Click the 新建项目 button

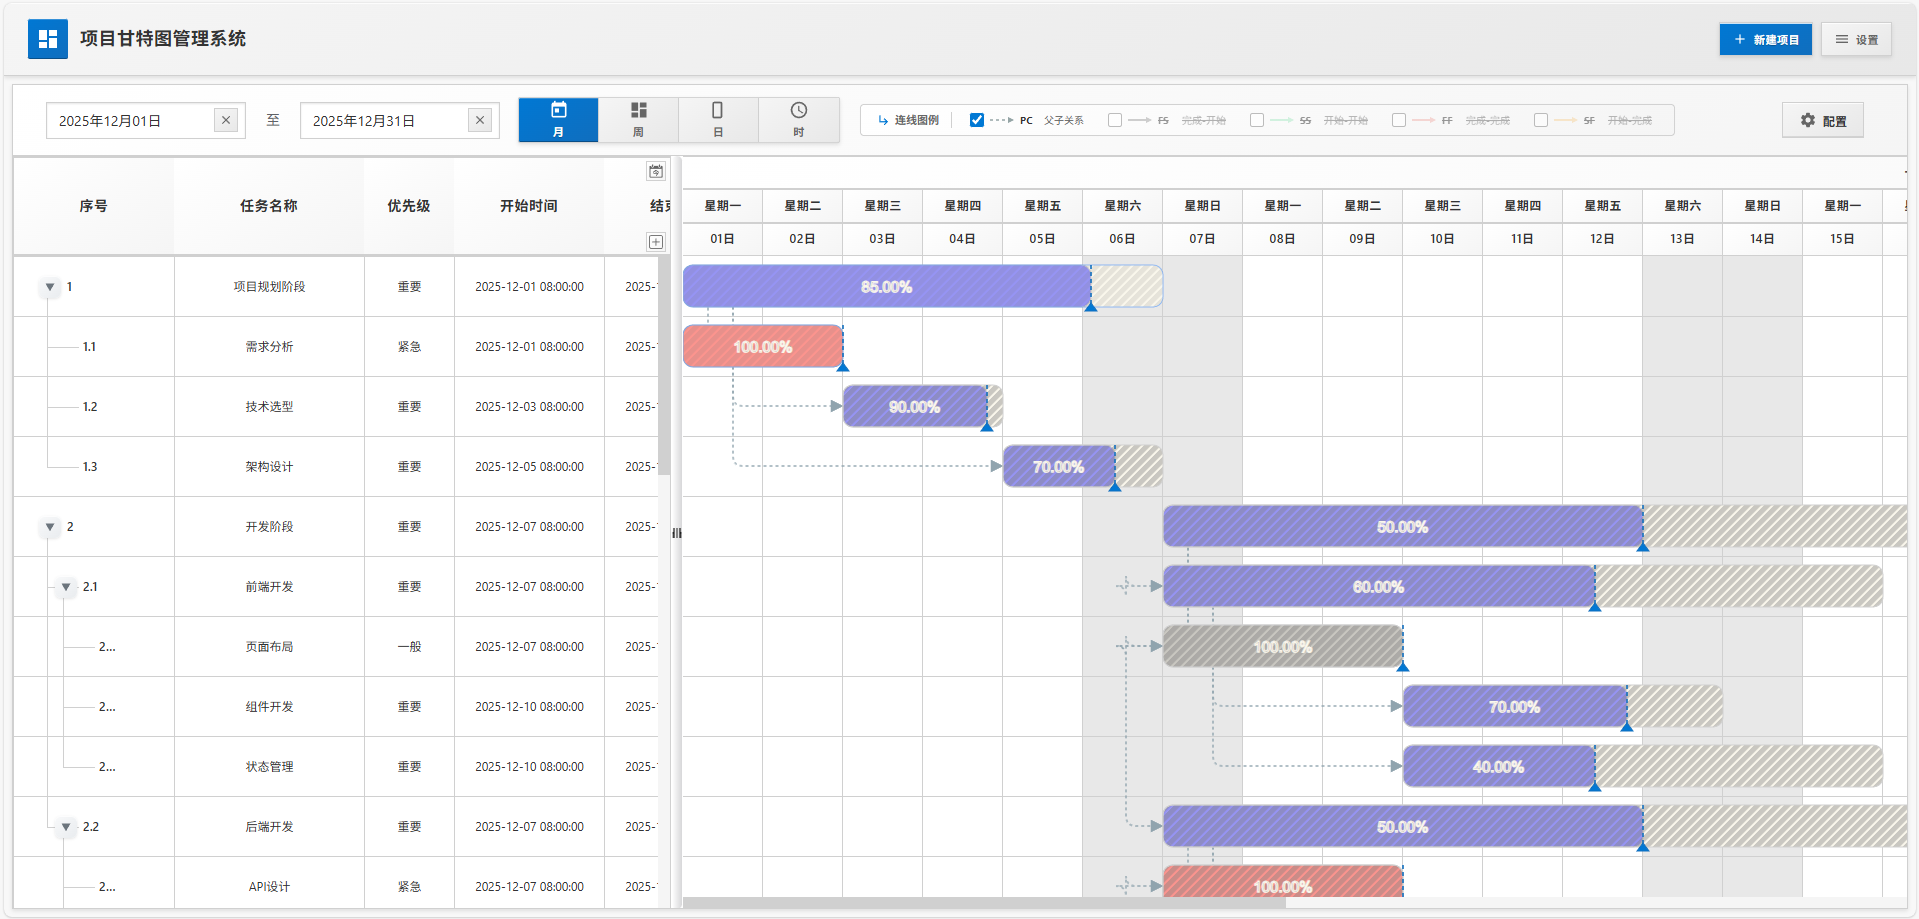pos(1765,39)
